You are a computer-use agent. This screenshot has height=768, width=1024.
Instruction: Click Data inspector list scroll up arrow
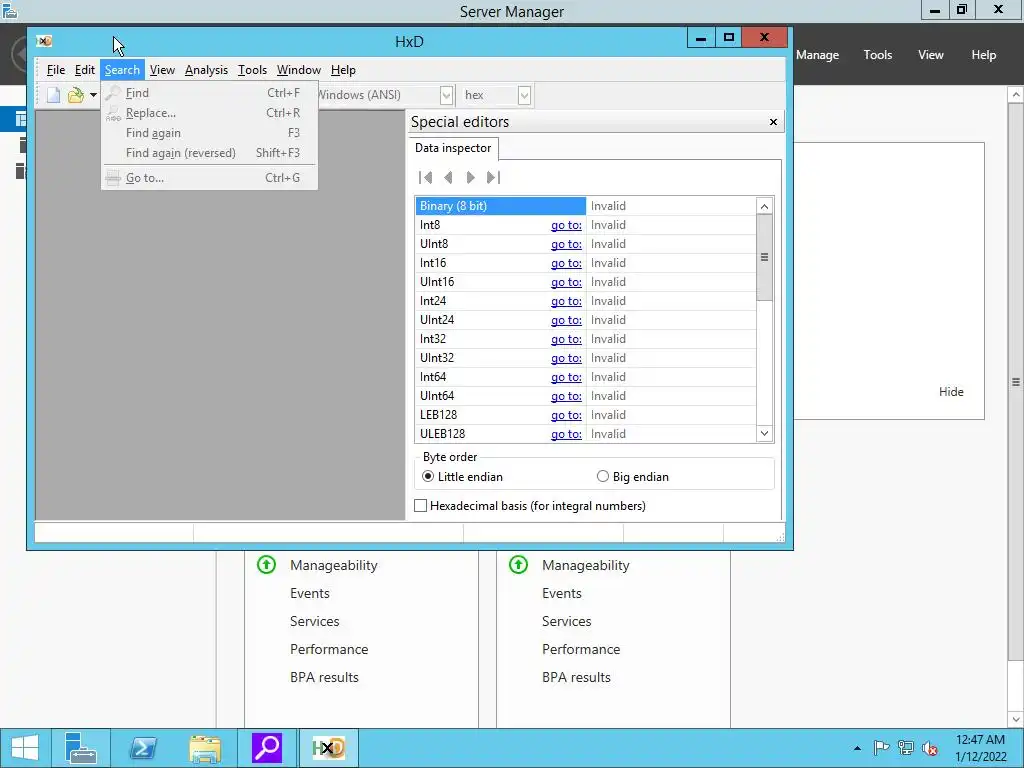(x=764, y=206)
